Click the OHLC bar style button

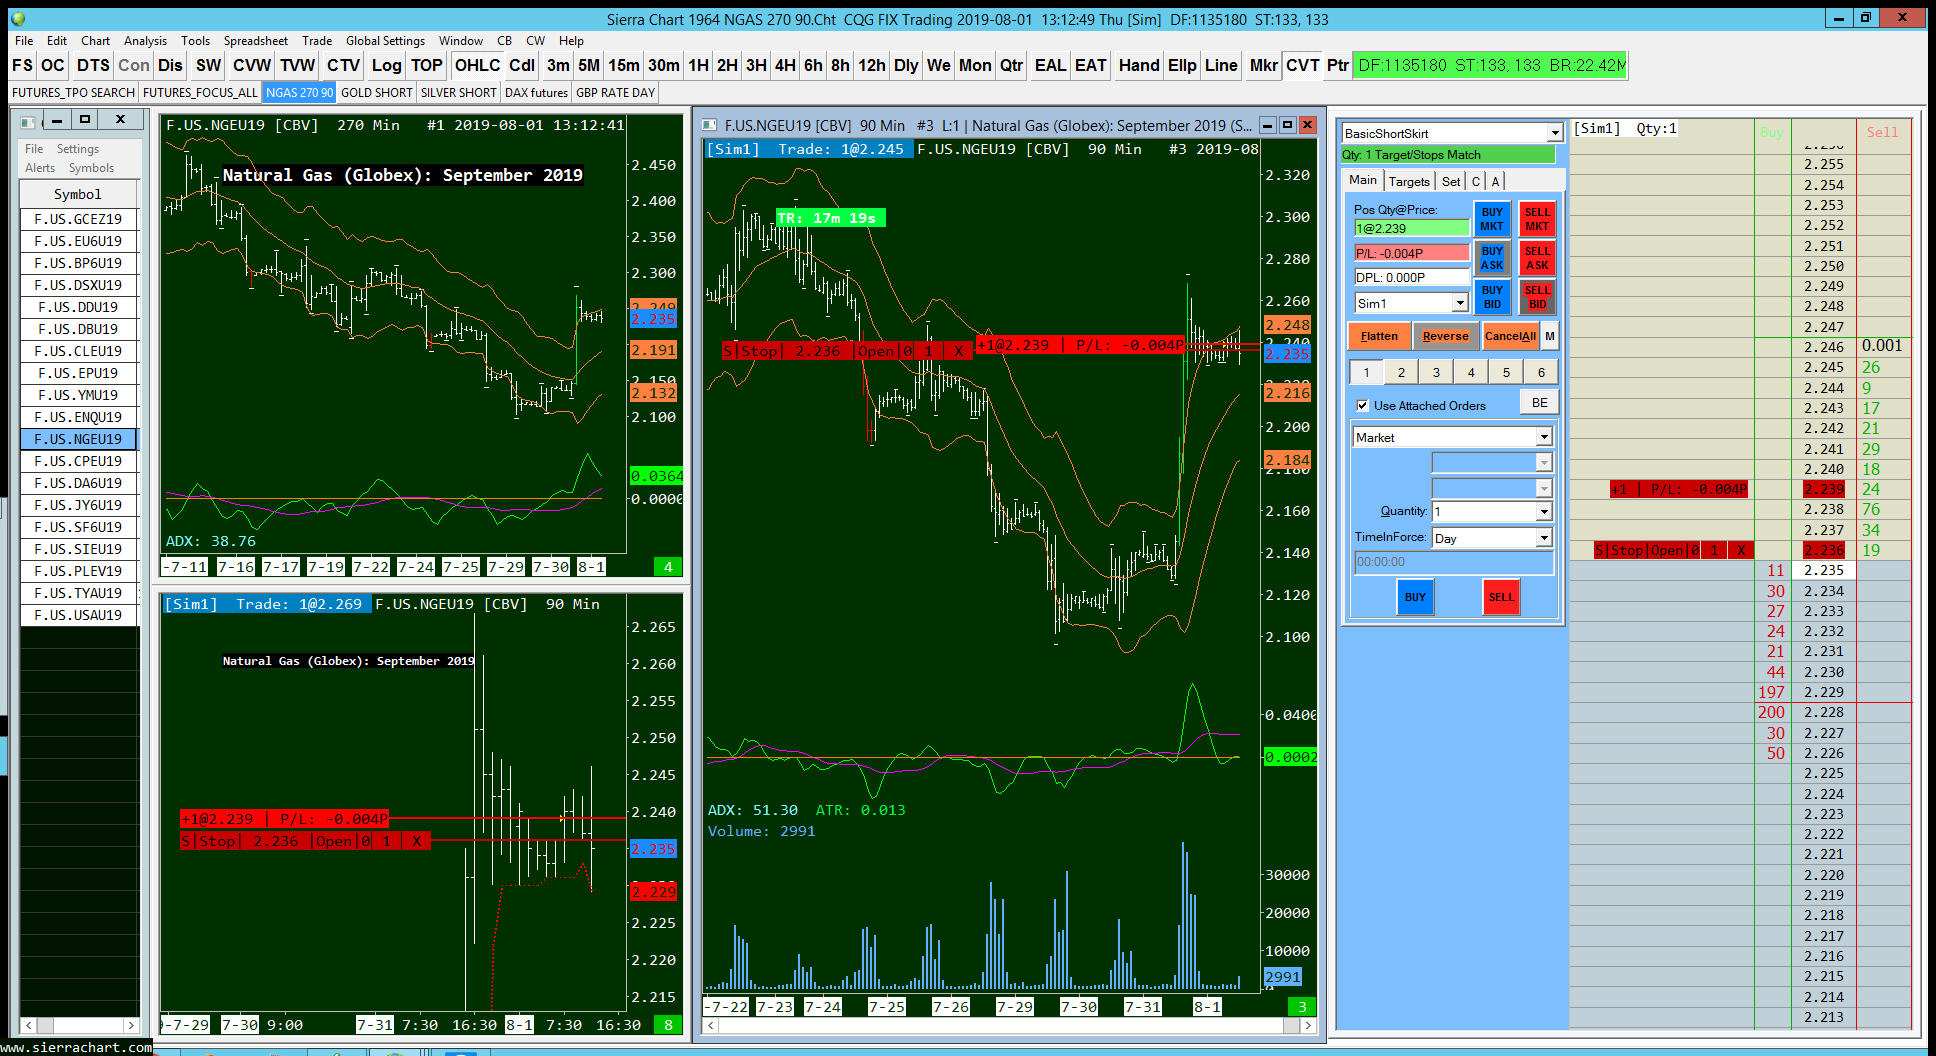pyautogui.click(x=477, y=65)
